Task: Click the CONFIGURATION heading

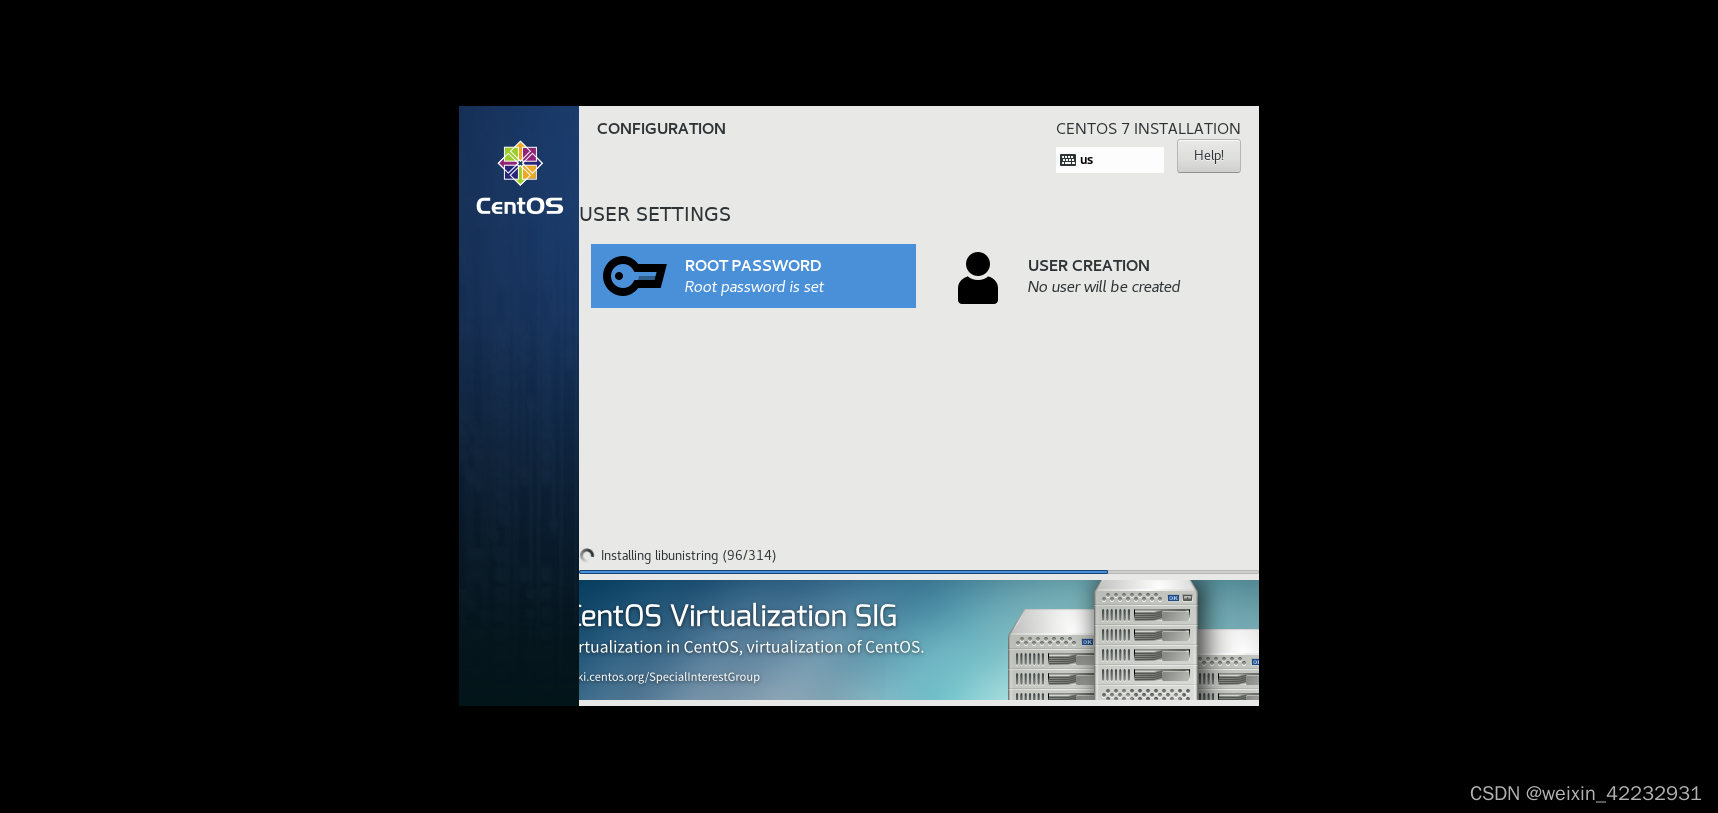Action: (661, 129)
